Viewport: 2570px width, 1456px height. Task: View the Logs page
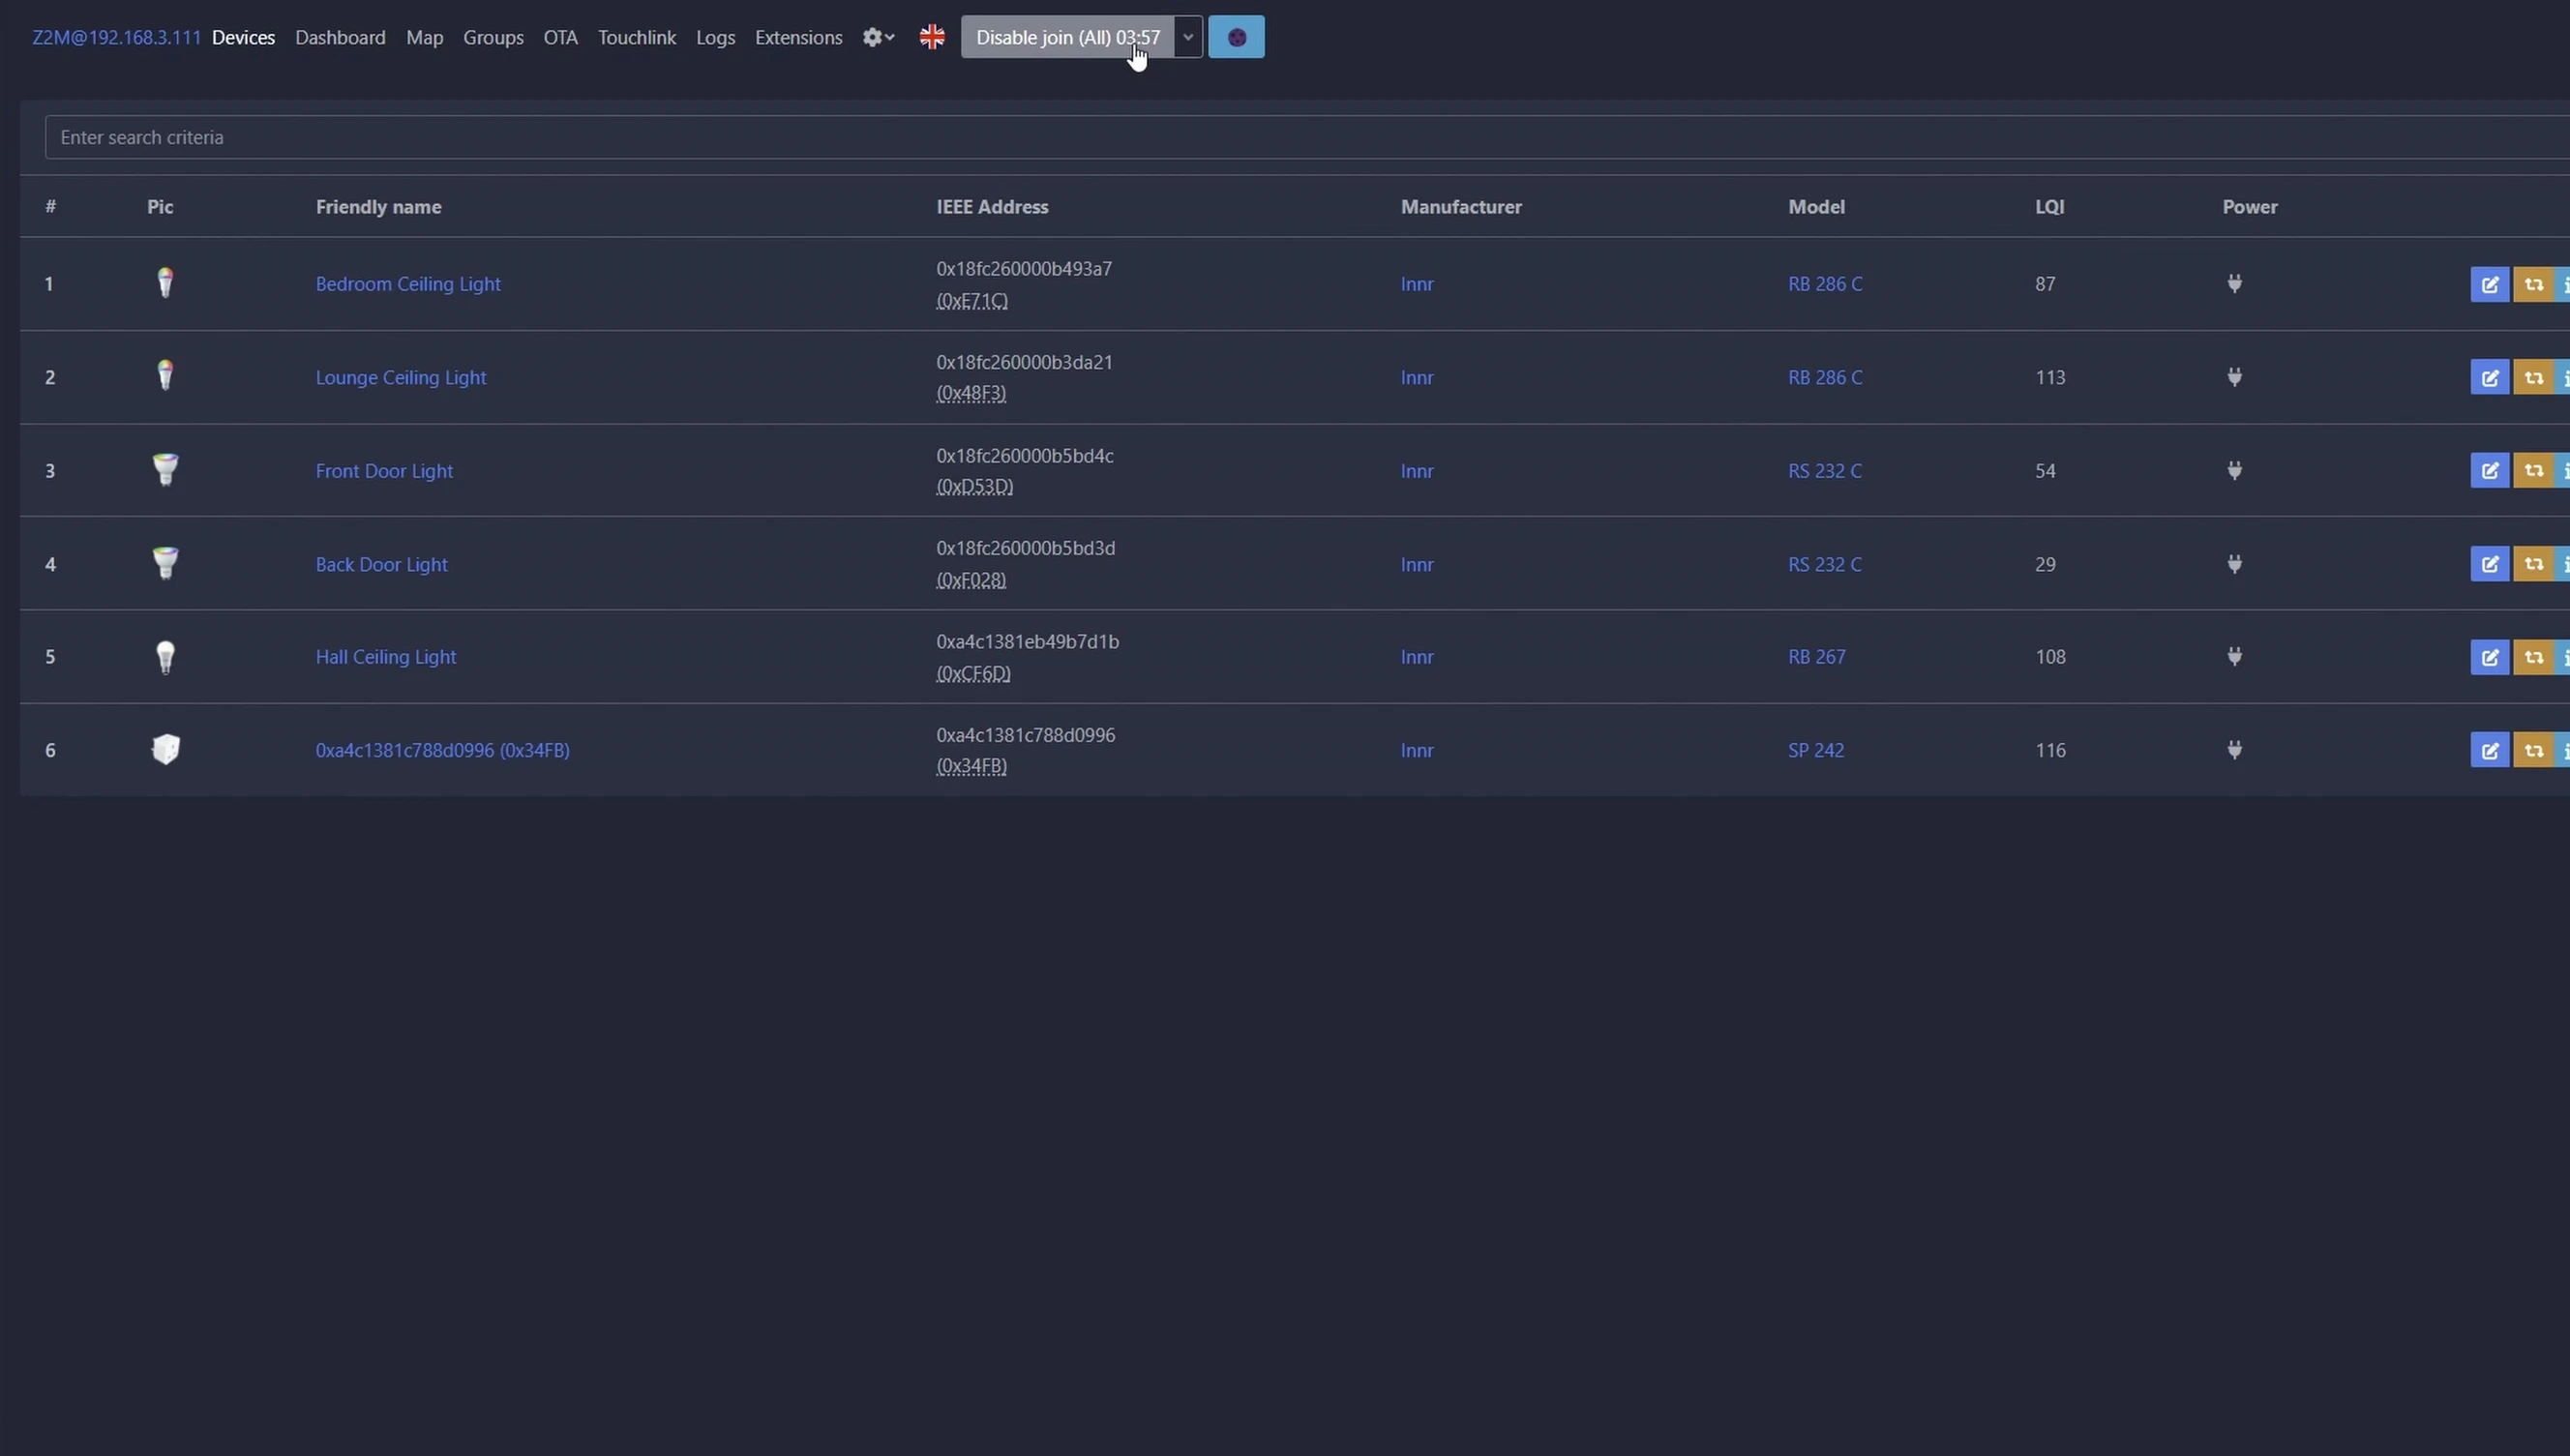pyautogui.click(x=715, y=37)
